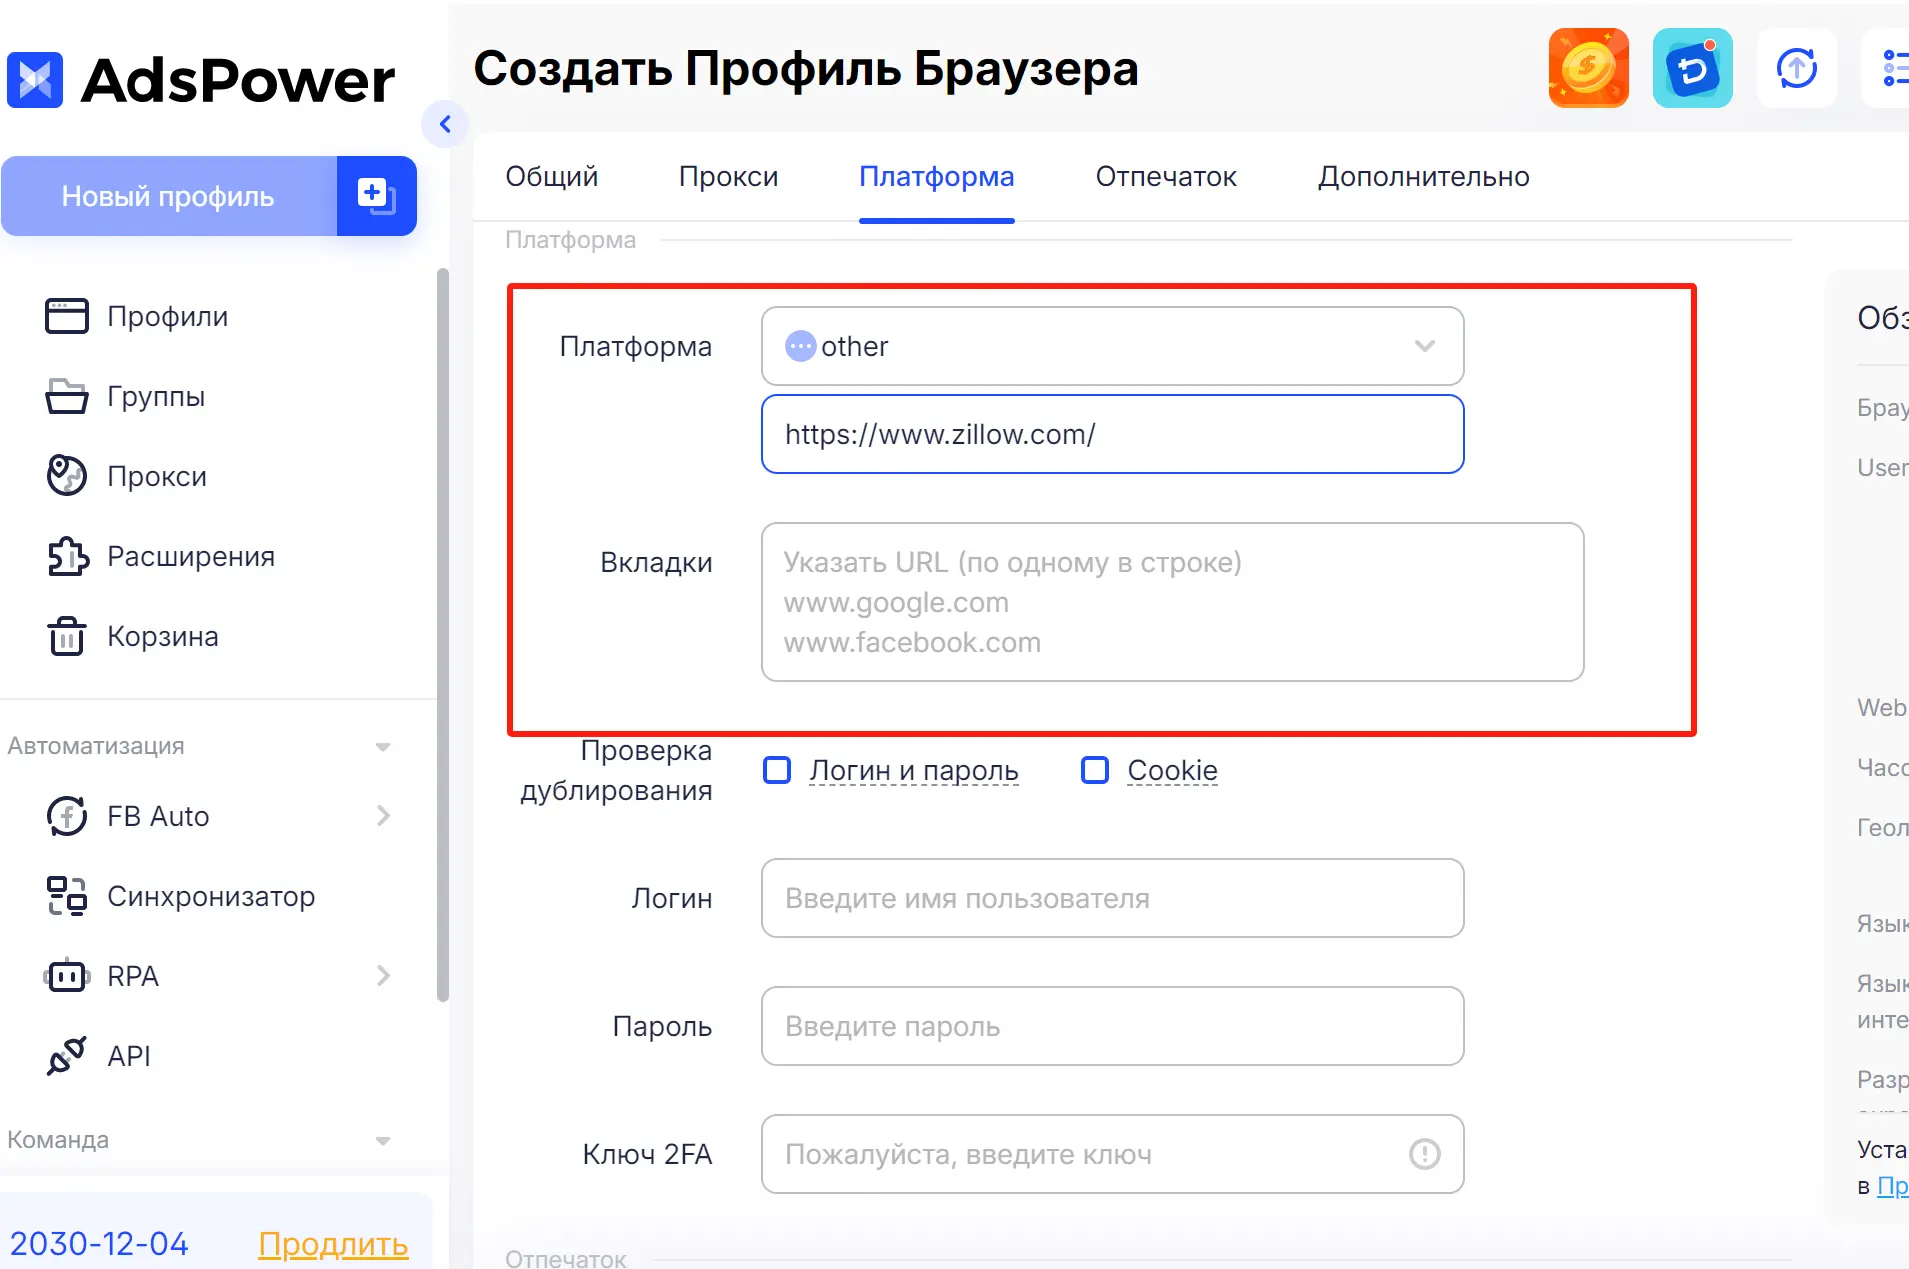
Task: Collapse the Автоматизация section
Action: point(382,747)
